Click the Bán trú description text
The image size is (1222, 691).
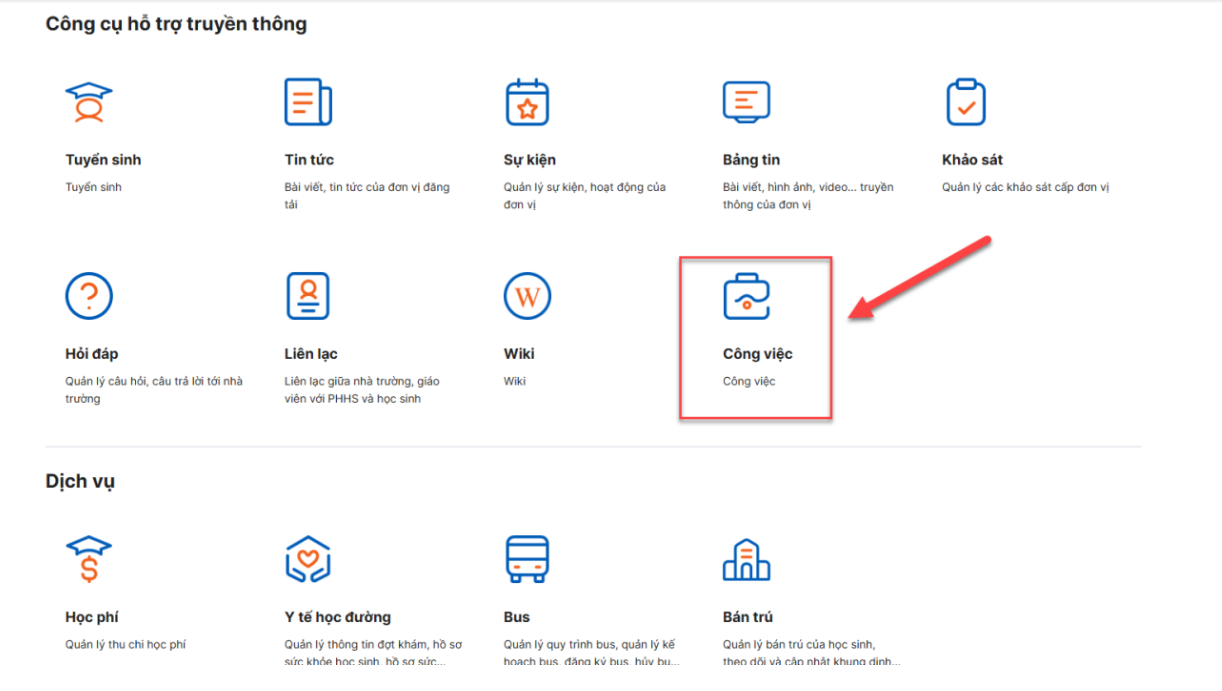[810, 653]
